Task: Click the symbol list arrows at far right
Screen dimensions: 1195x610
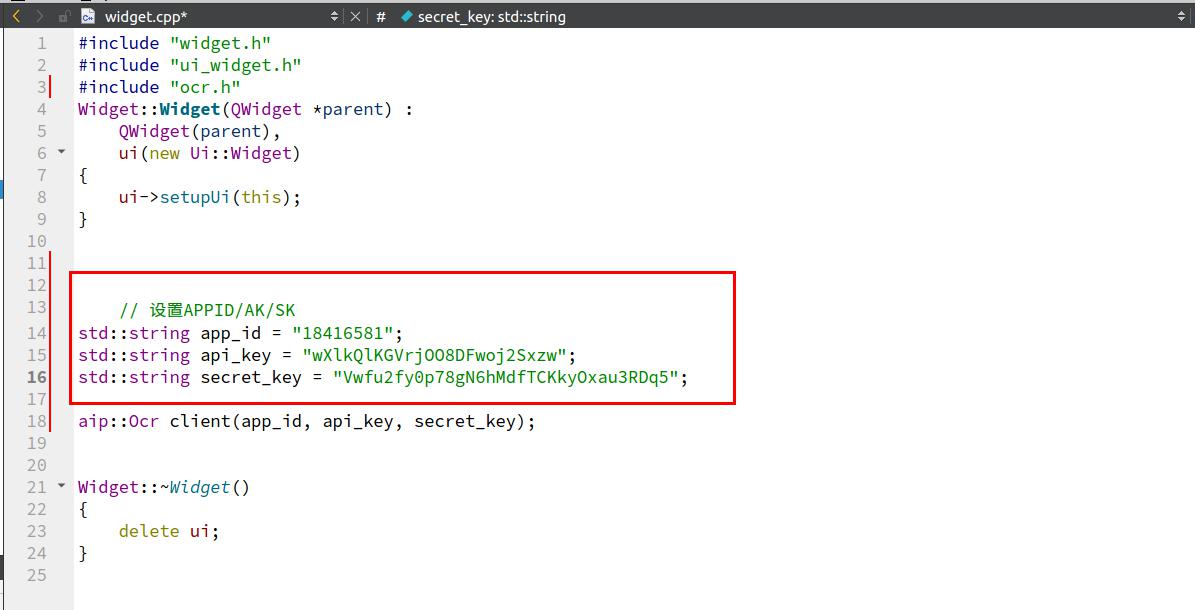Action: [1182, 16]
